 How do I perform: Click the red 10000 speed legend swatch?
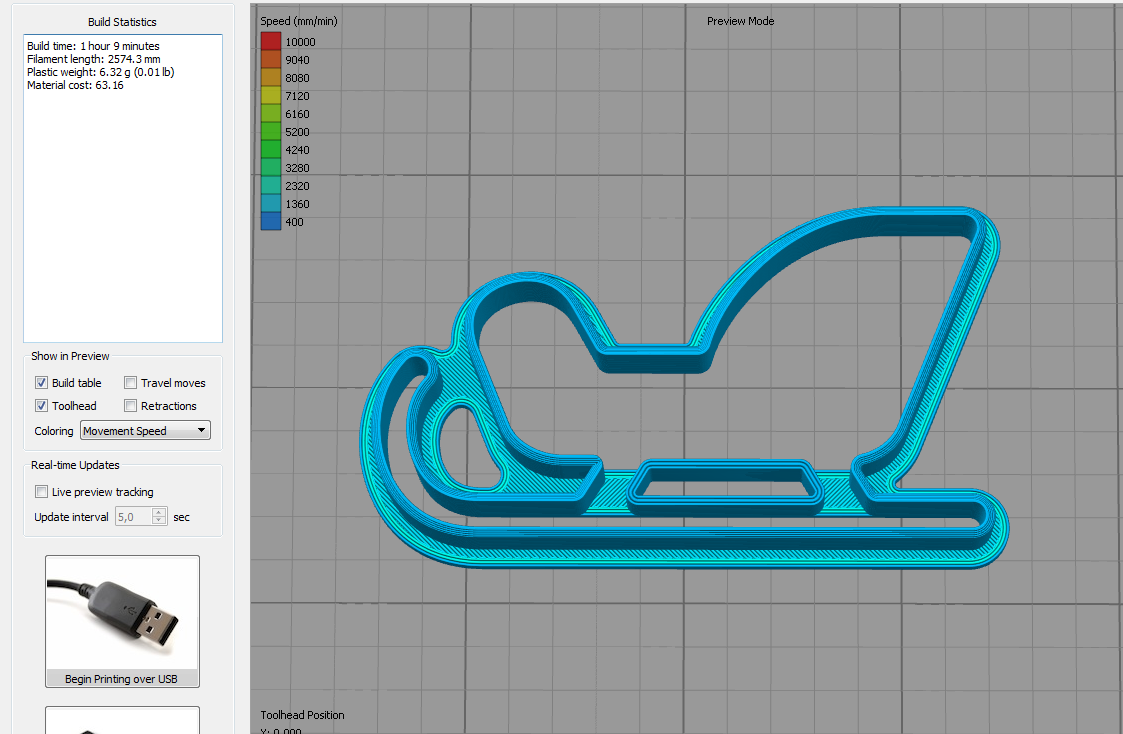tap(270, 42)
